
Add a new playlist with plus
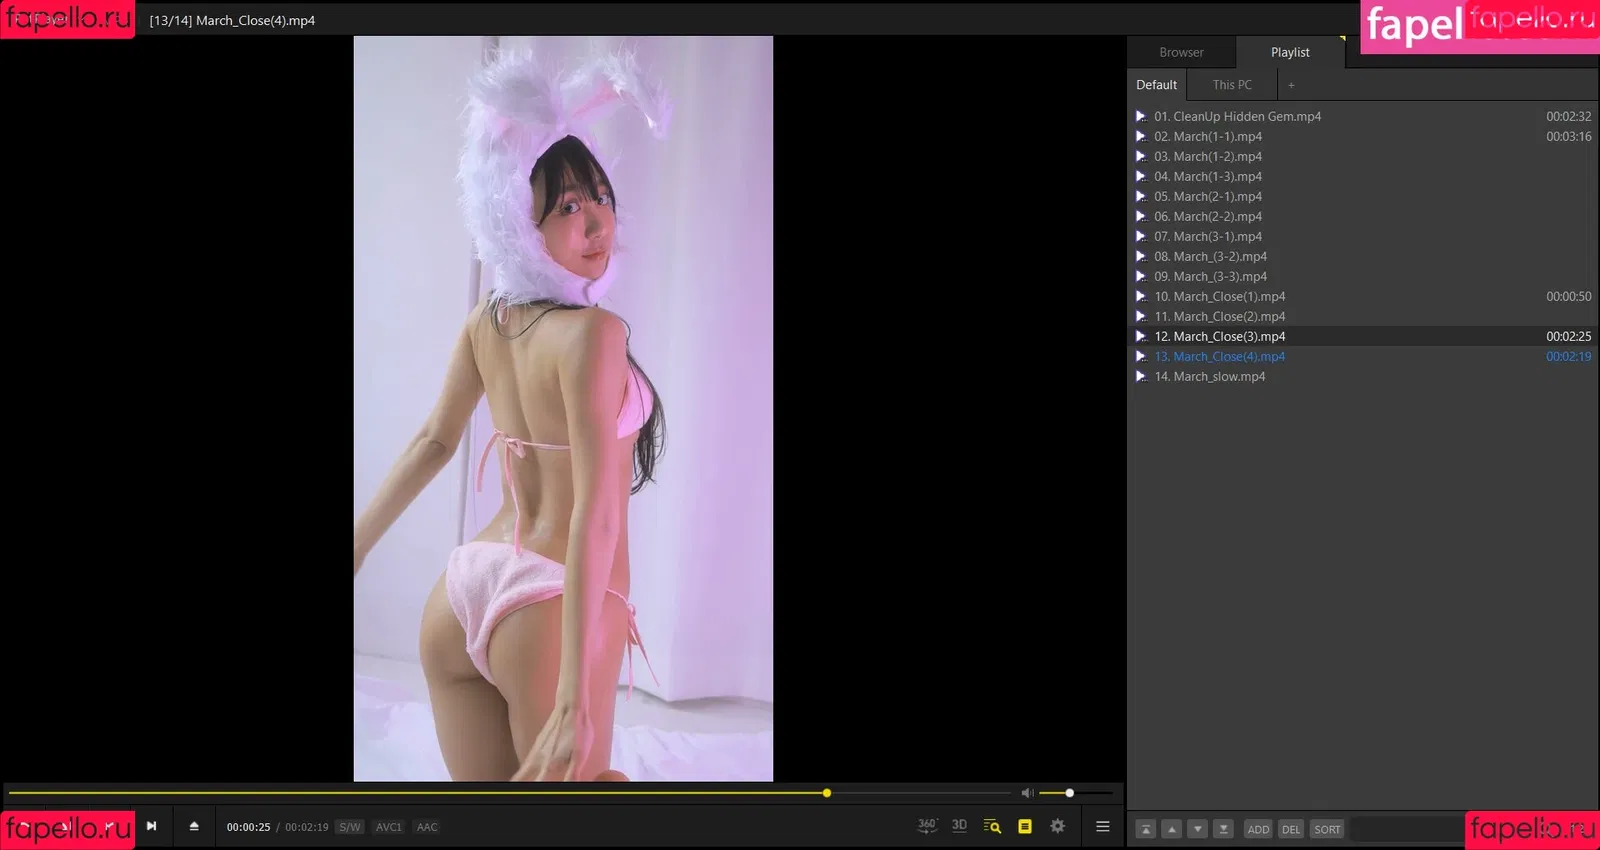tap(1291, 85)
